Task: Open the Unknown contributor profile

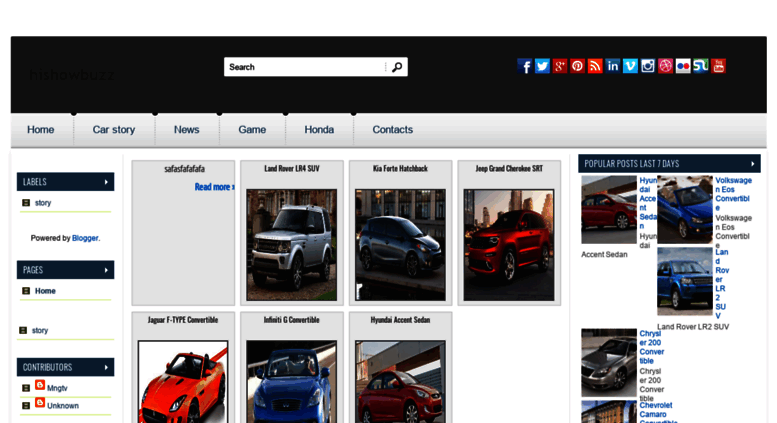Action: pyautogui.click(x=63, y=406)
